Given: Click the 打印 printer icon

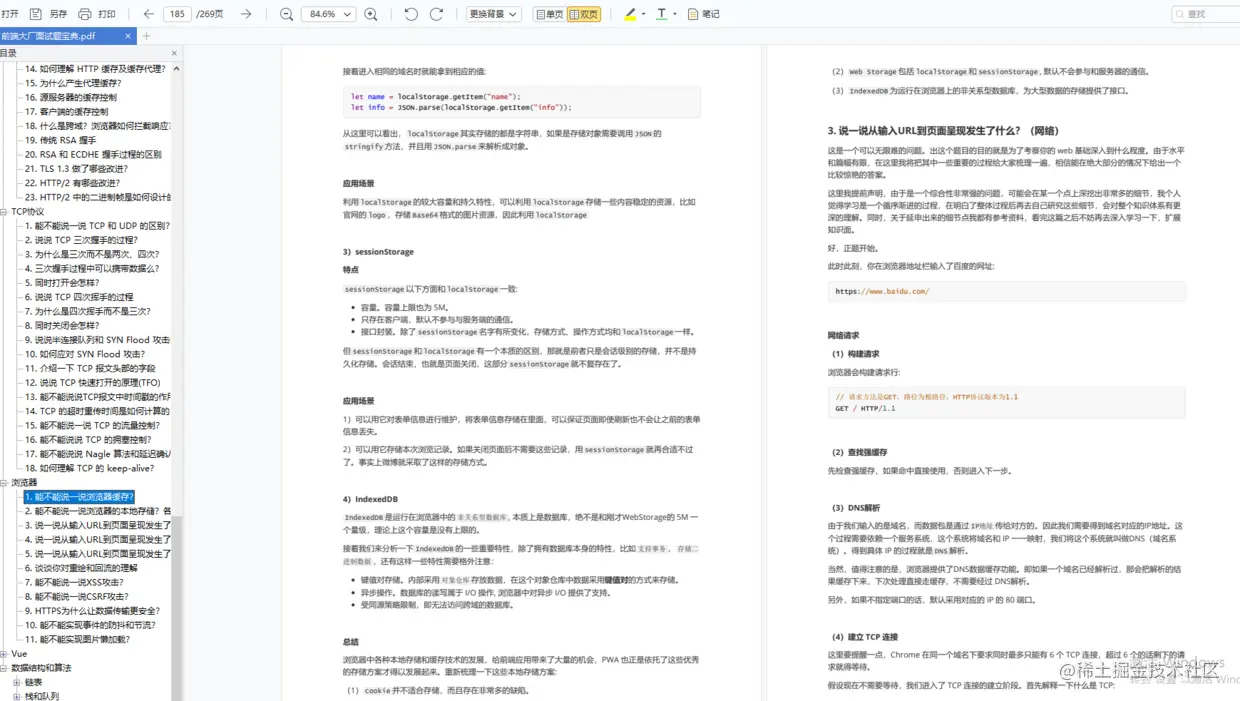Looking at the screenshot, I should pos(85,14).
